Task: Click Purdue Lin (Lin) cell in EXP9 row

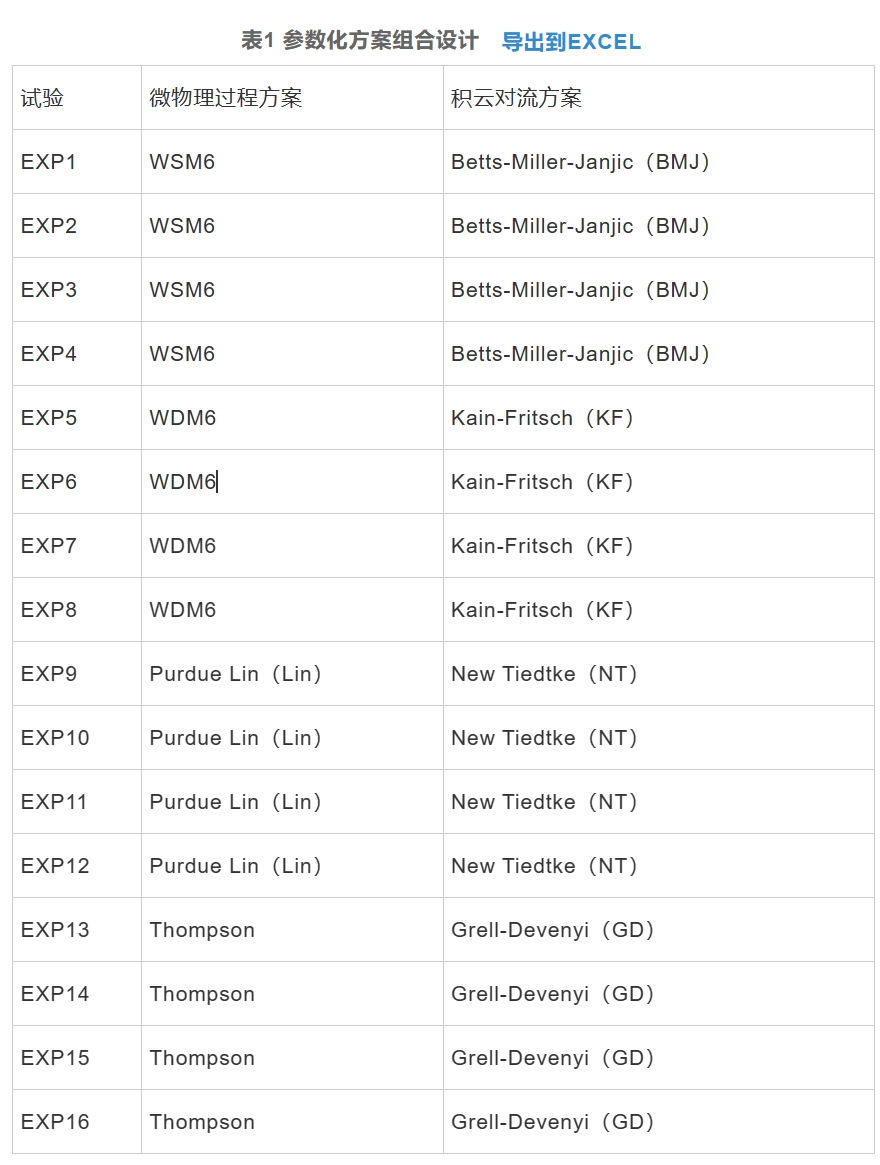Action: pos(236,674)
